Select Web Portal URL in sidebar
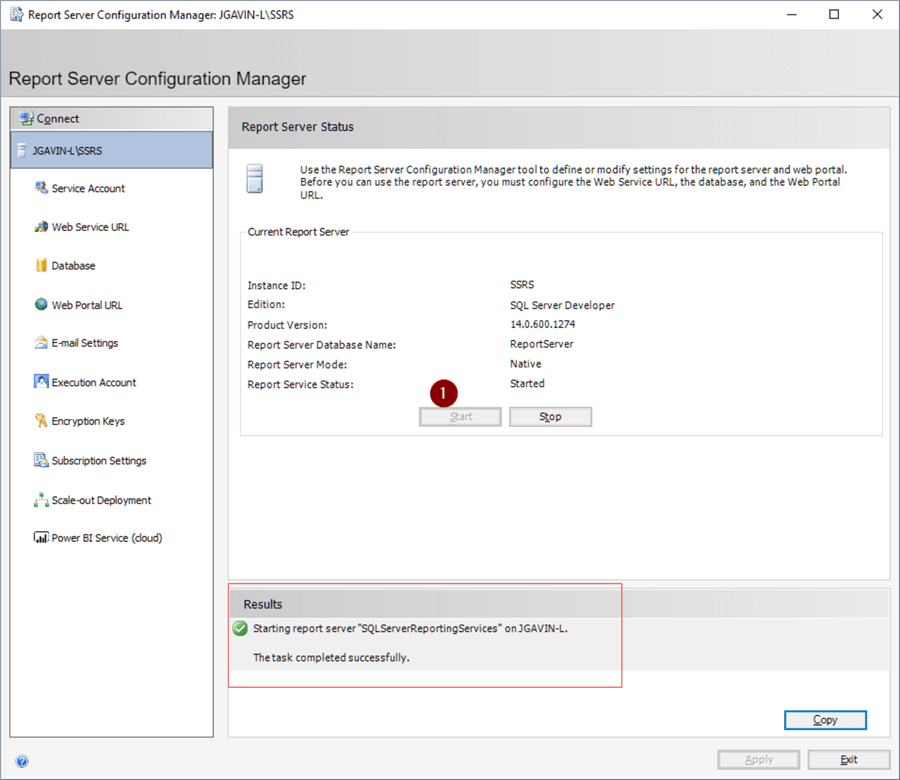 [87, 305]
